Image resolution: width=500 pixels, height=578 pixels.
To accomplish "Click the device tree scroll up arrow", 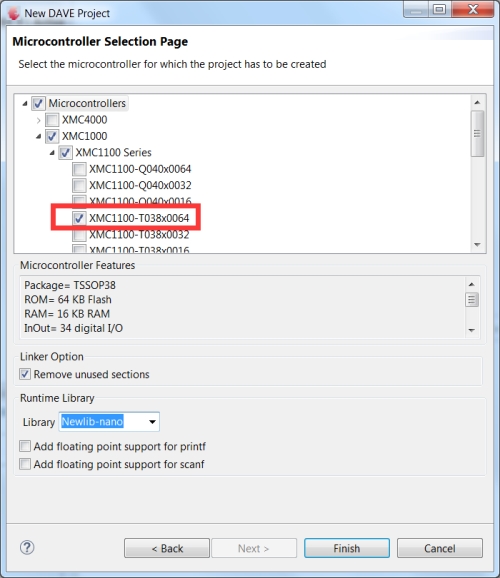I will 478,102.
